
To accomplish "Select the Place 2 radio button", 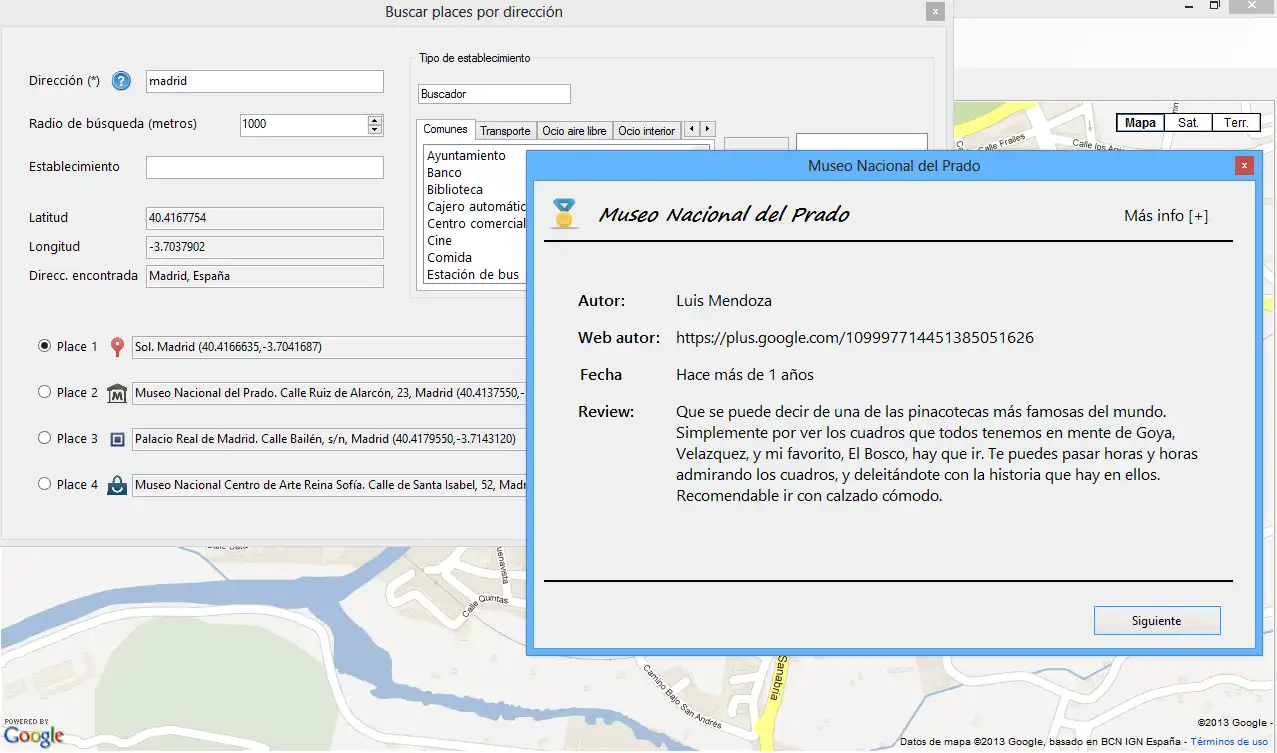I will (44, 392).
